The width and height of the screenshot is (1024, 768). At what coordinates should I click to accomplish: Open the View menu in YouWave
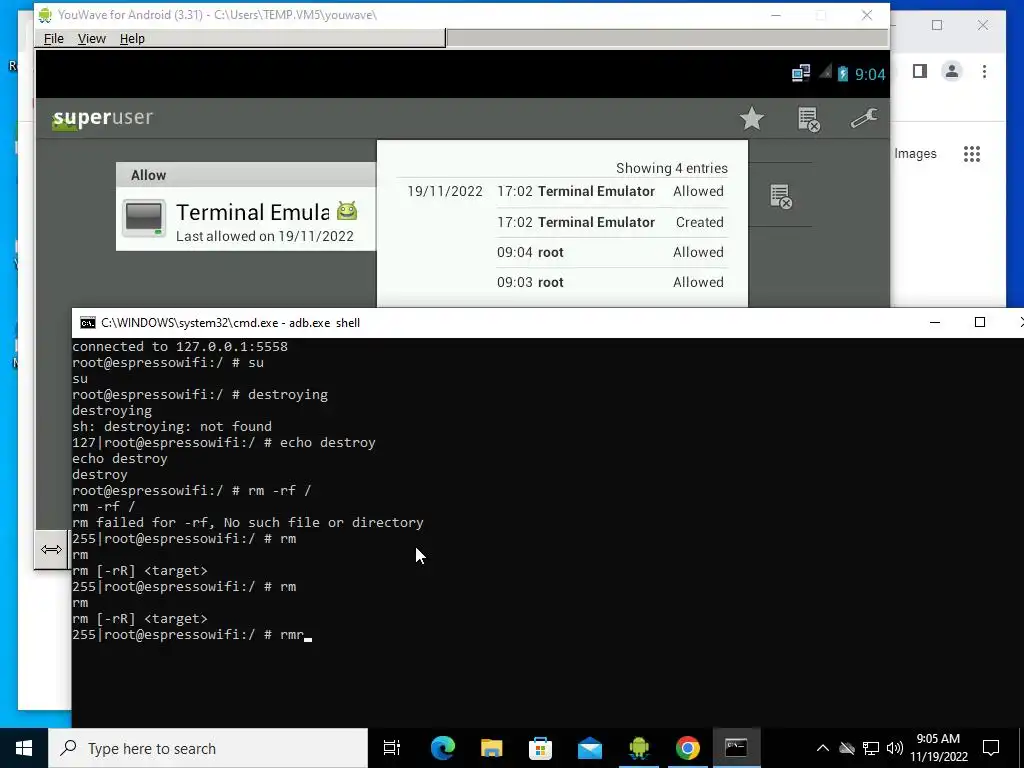pyautogui.click(x=91, y=39)
